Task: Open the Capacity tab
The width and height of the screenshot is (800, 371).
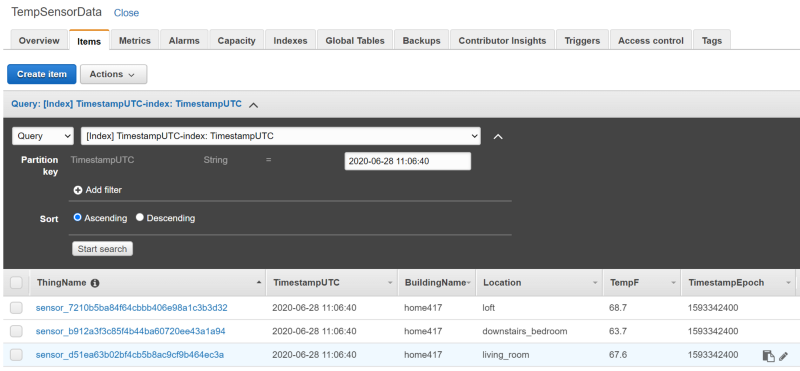Action: tap(236, 41)
